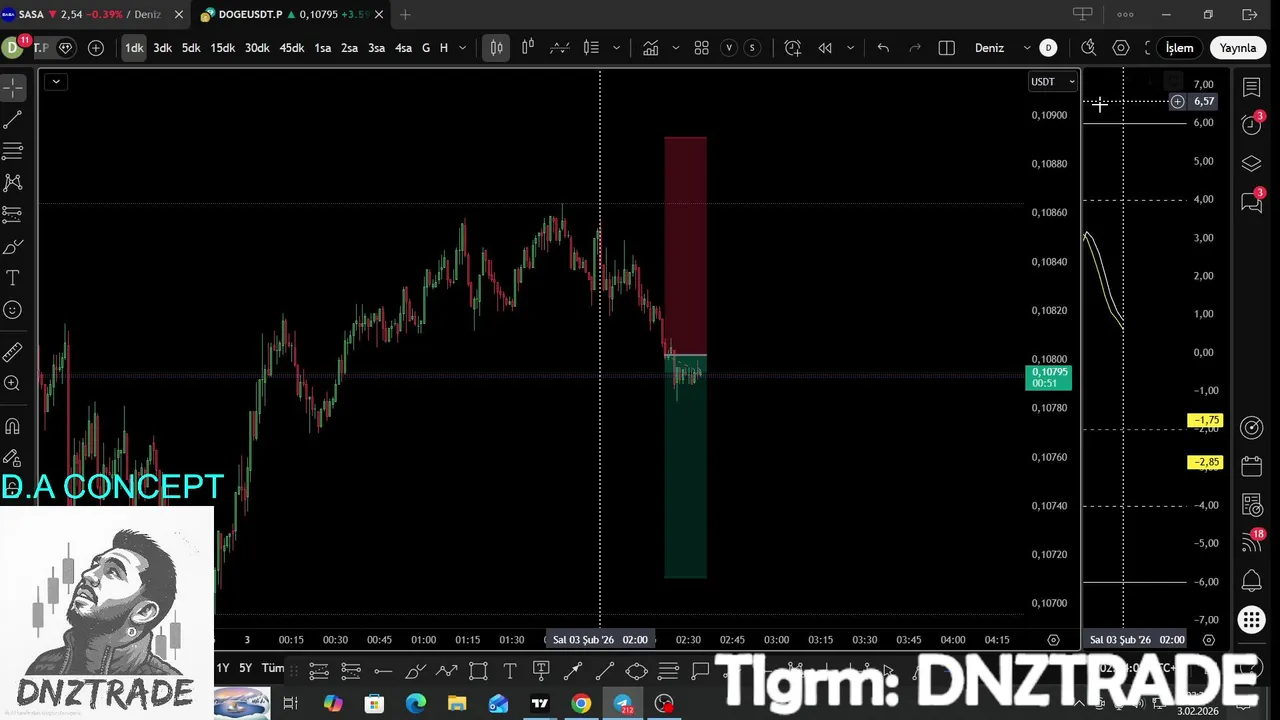
Task: Set the 3dk timeframe
Action: coord(162,48)
